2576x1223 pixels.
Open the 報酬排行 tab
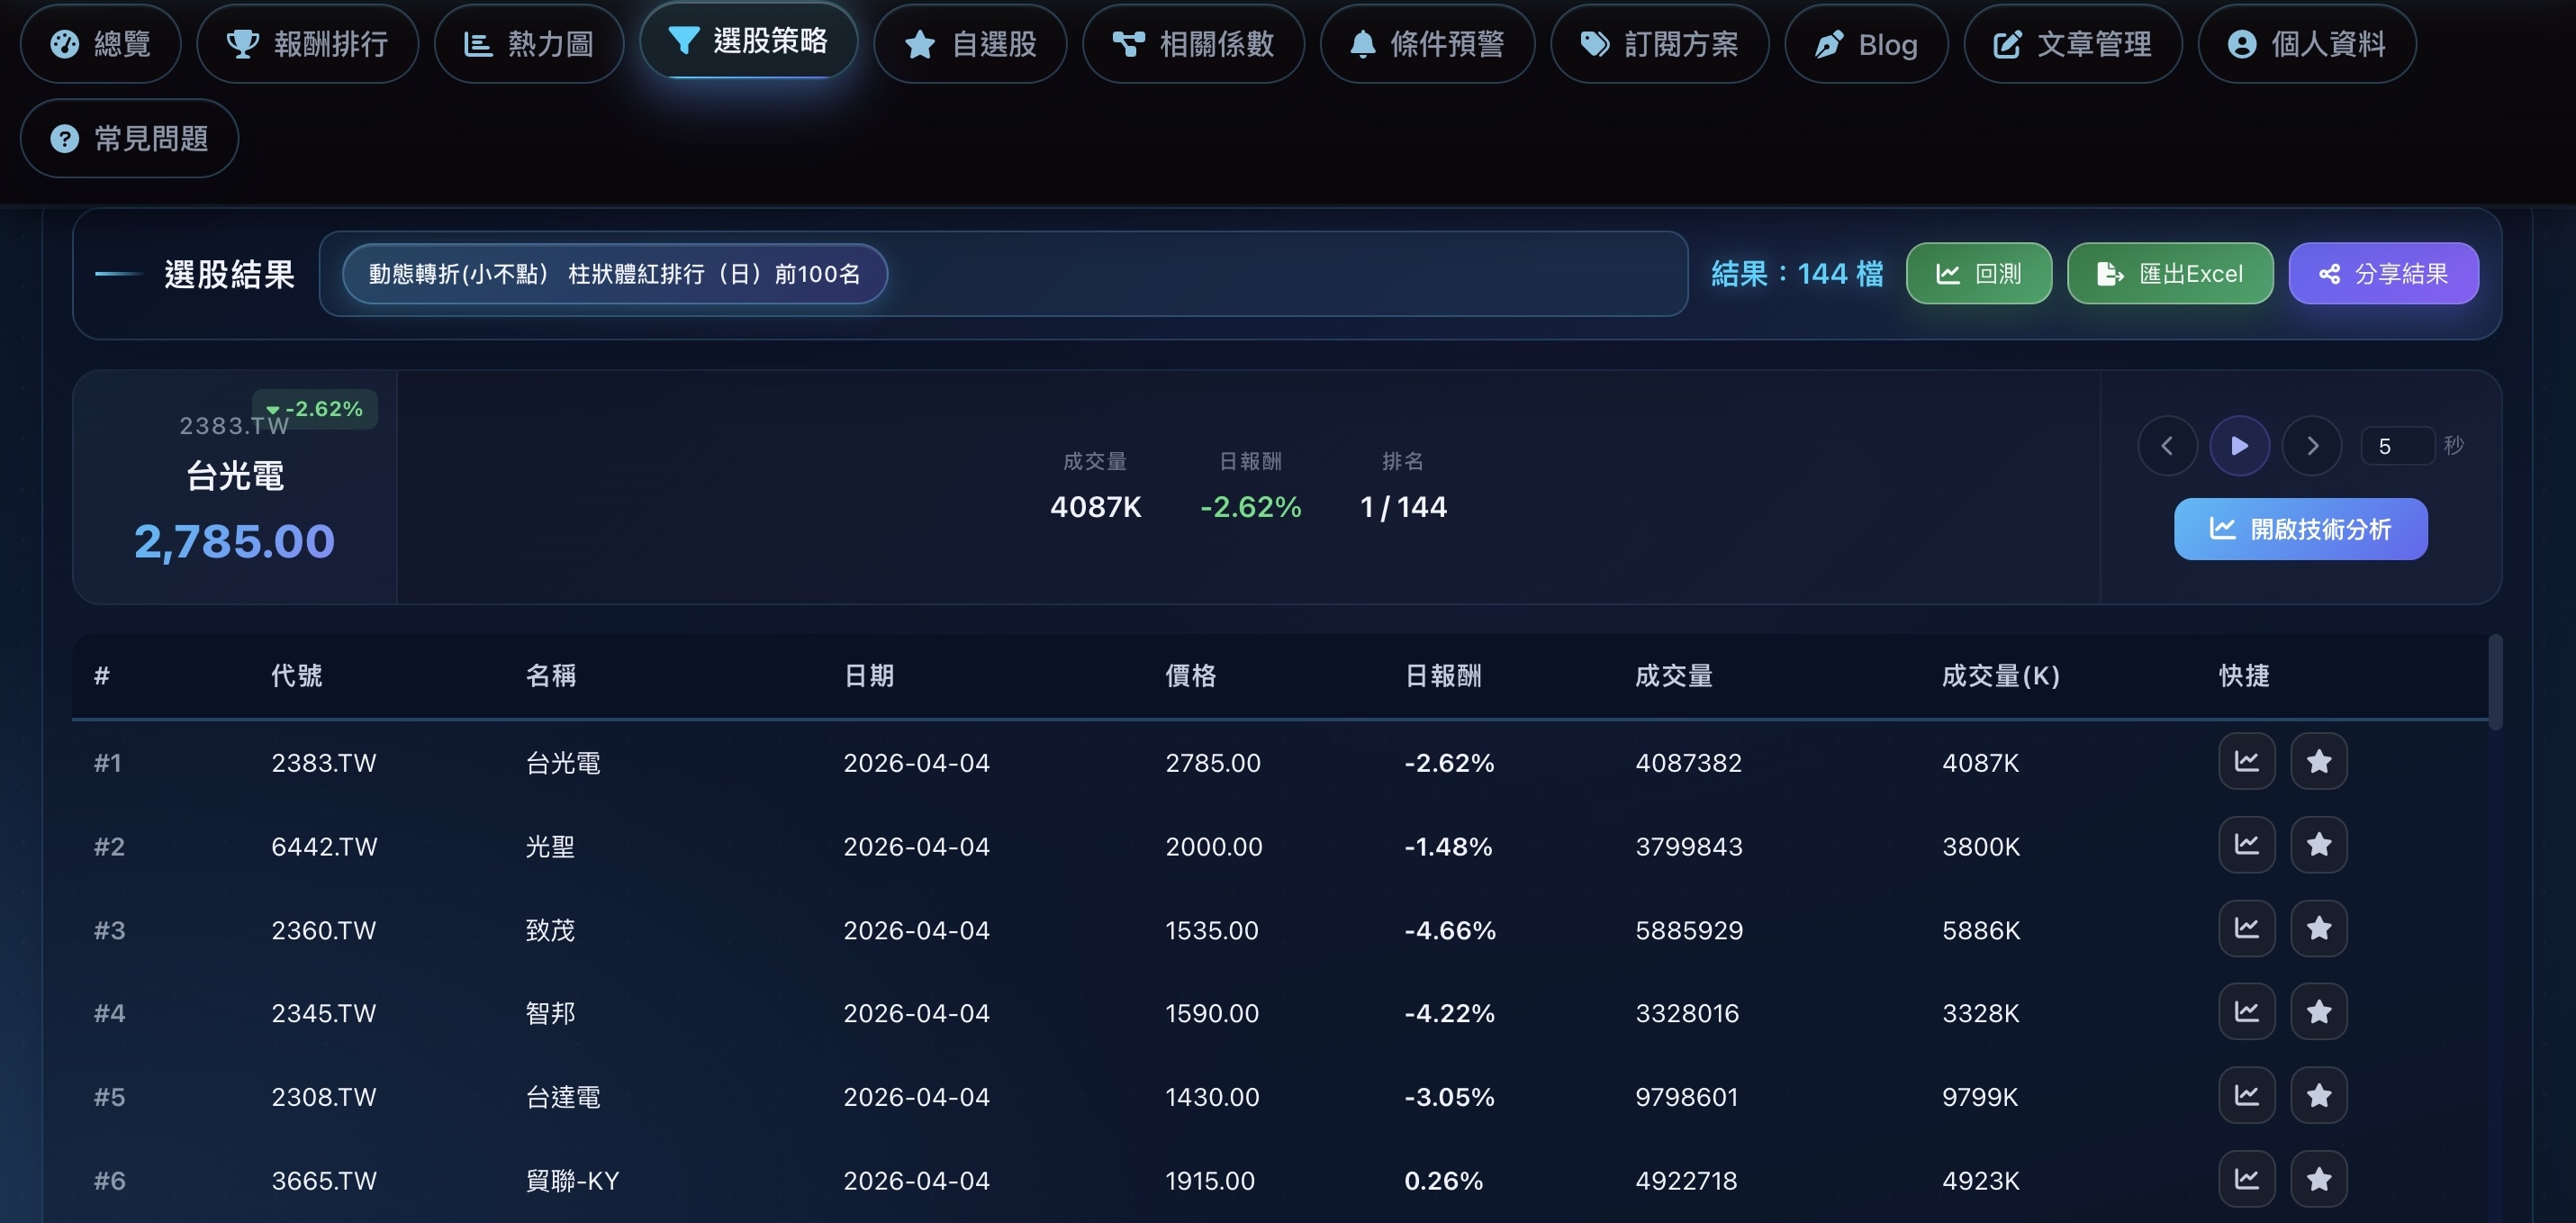pos(307,44)
